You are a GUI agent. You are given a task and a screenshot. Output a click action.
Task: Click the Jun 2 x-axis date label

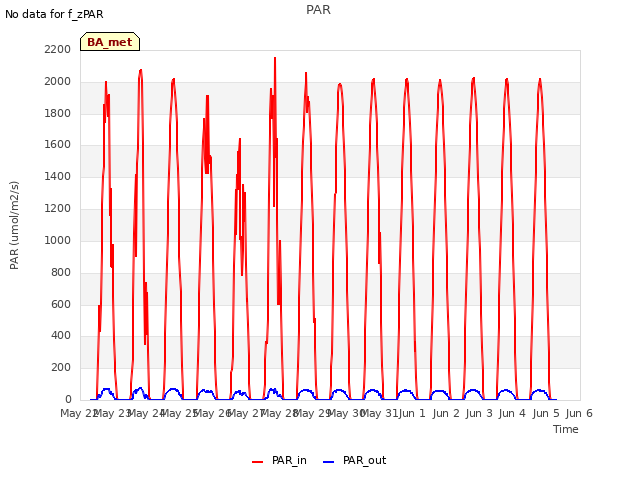(x=446, y=413)
